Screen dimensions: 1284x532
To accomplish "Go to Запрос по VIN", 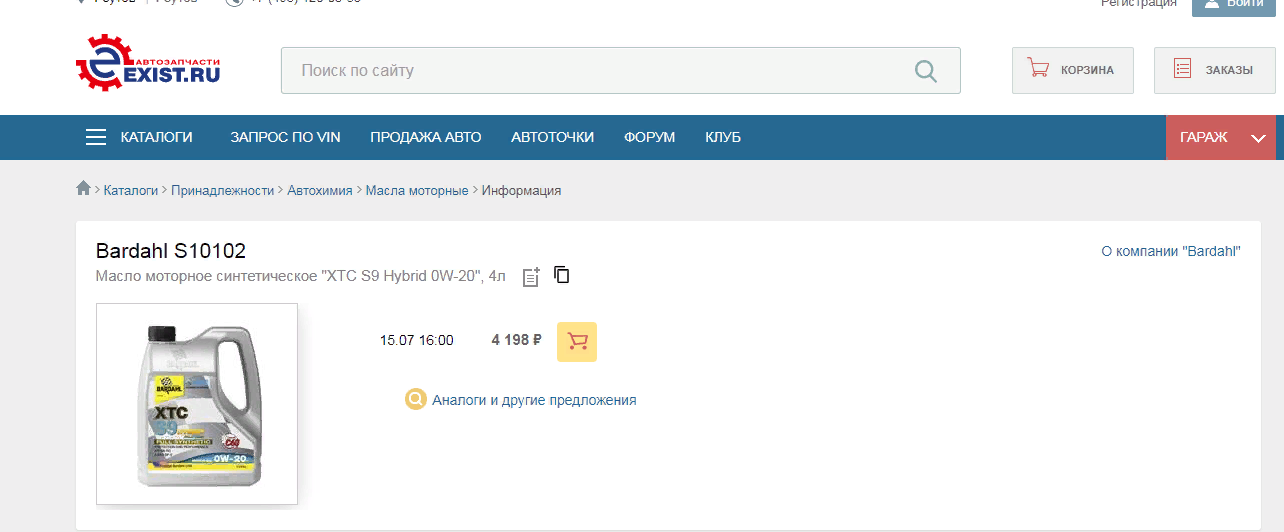I will tap(285, 137).
